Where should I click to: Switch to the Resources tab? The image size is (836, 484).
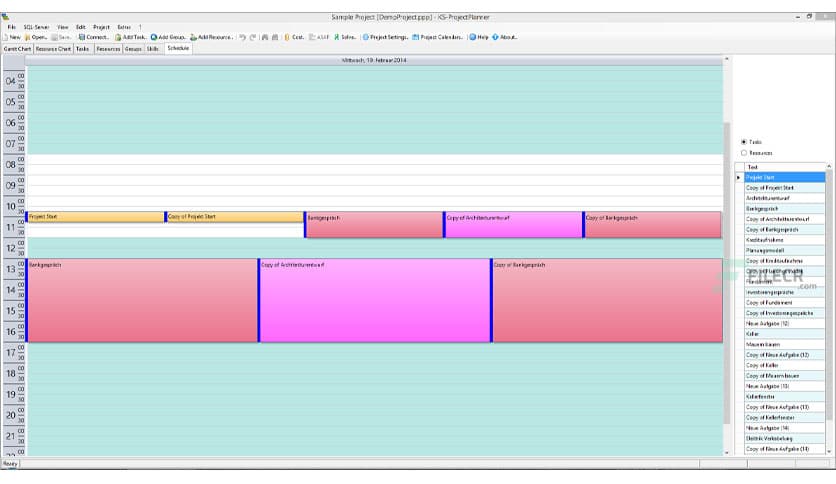click(x=108, y=49)
